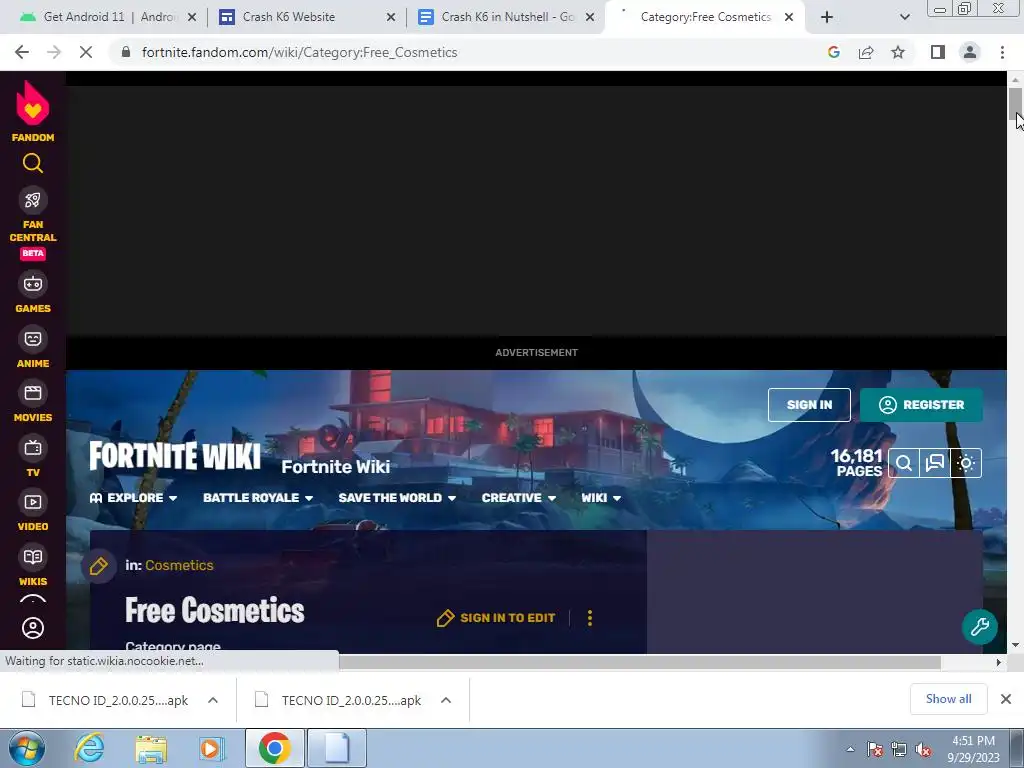Launch Internet Explorer from taskbar
Viewport: 1024px width, 768px height.
89,748
